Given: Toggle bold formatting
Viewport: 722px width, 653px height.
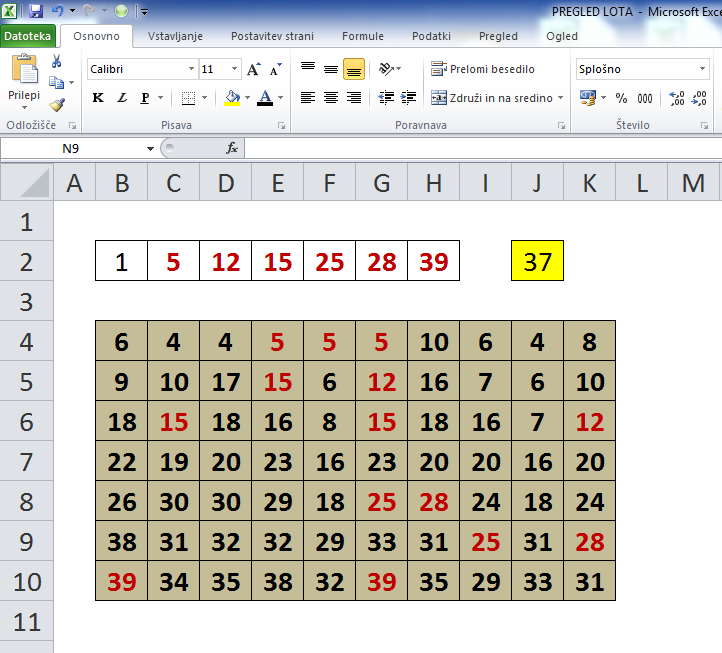Looking at the screenshot, I should pyautogui.click(x=98, y=98).
